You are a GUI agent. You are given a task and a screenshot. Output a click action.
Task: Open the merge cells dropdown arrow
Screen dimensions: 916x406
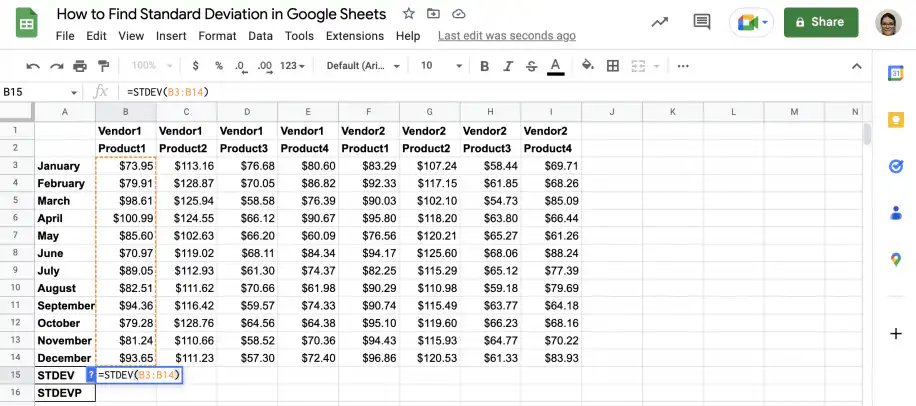point(655,67)
